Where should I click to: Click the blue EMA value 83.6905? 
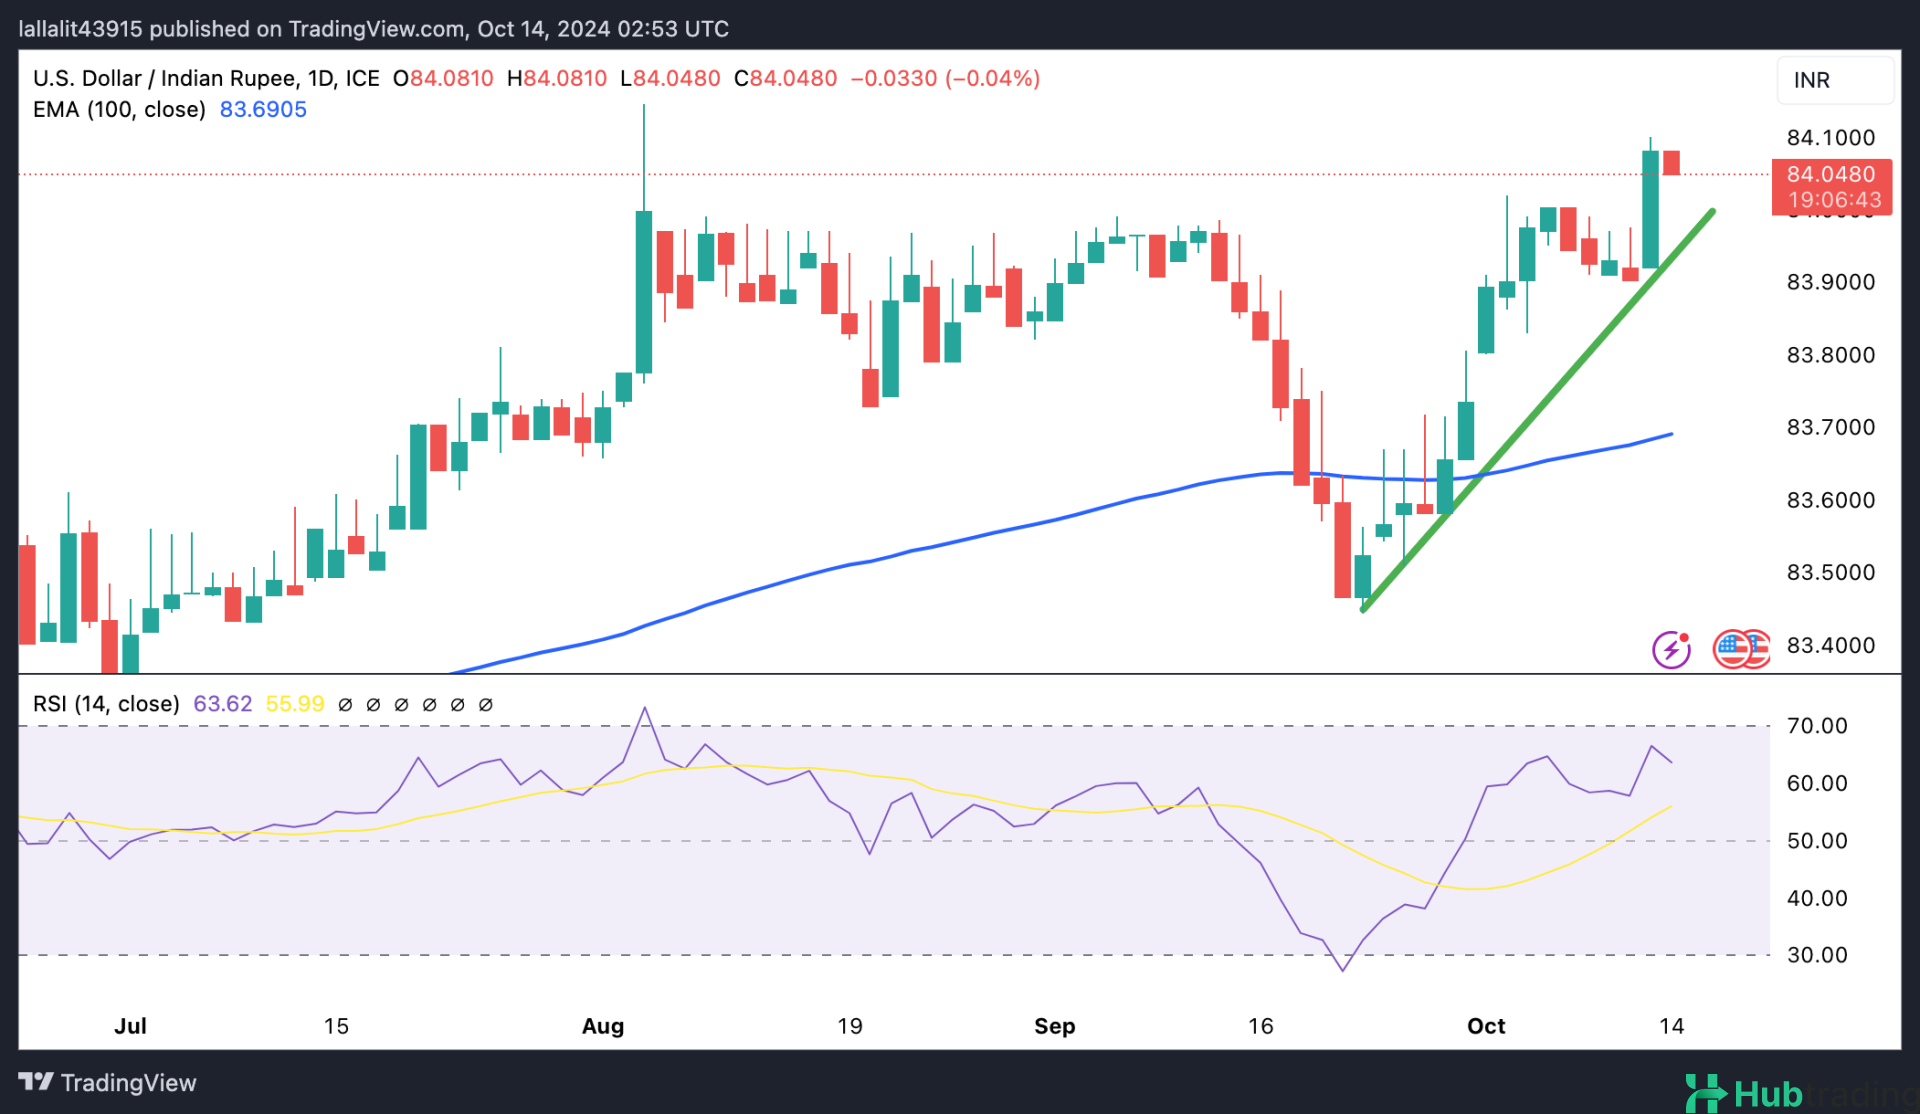coord(263,110)
